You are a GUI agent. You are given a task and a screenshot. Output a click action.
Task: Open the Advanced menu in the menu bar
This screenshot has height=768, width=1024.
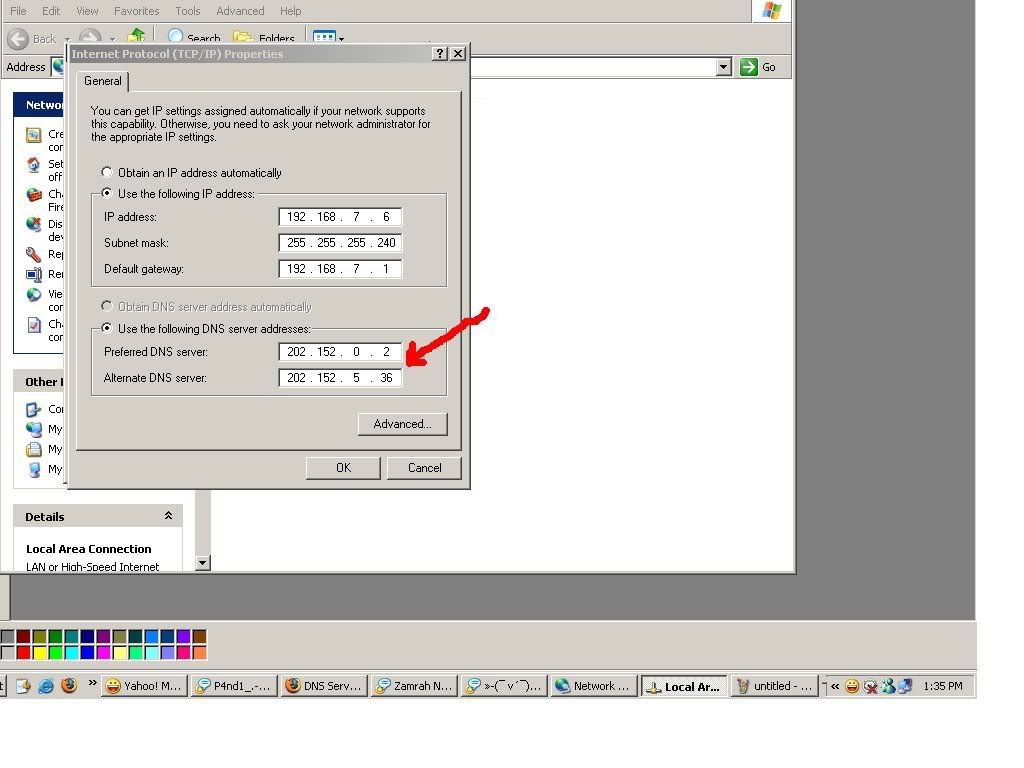[x=240, y=11]
